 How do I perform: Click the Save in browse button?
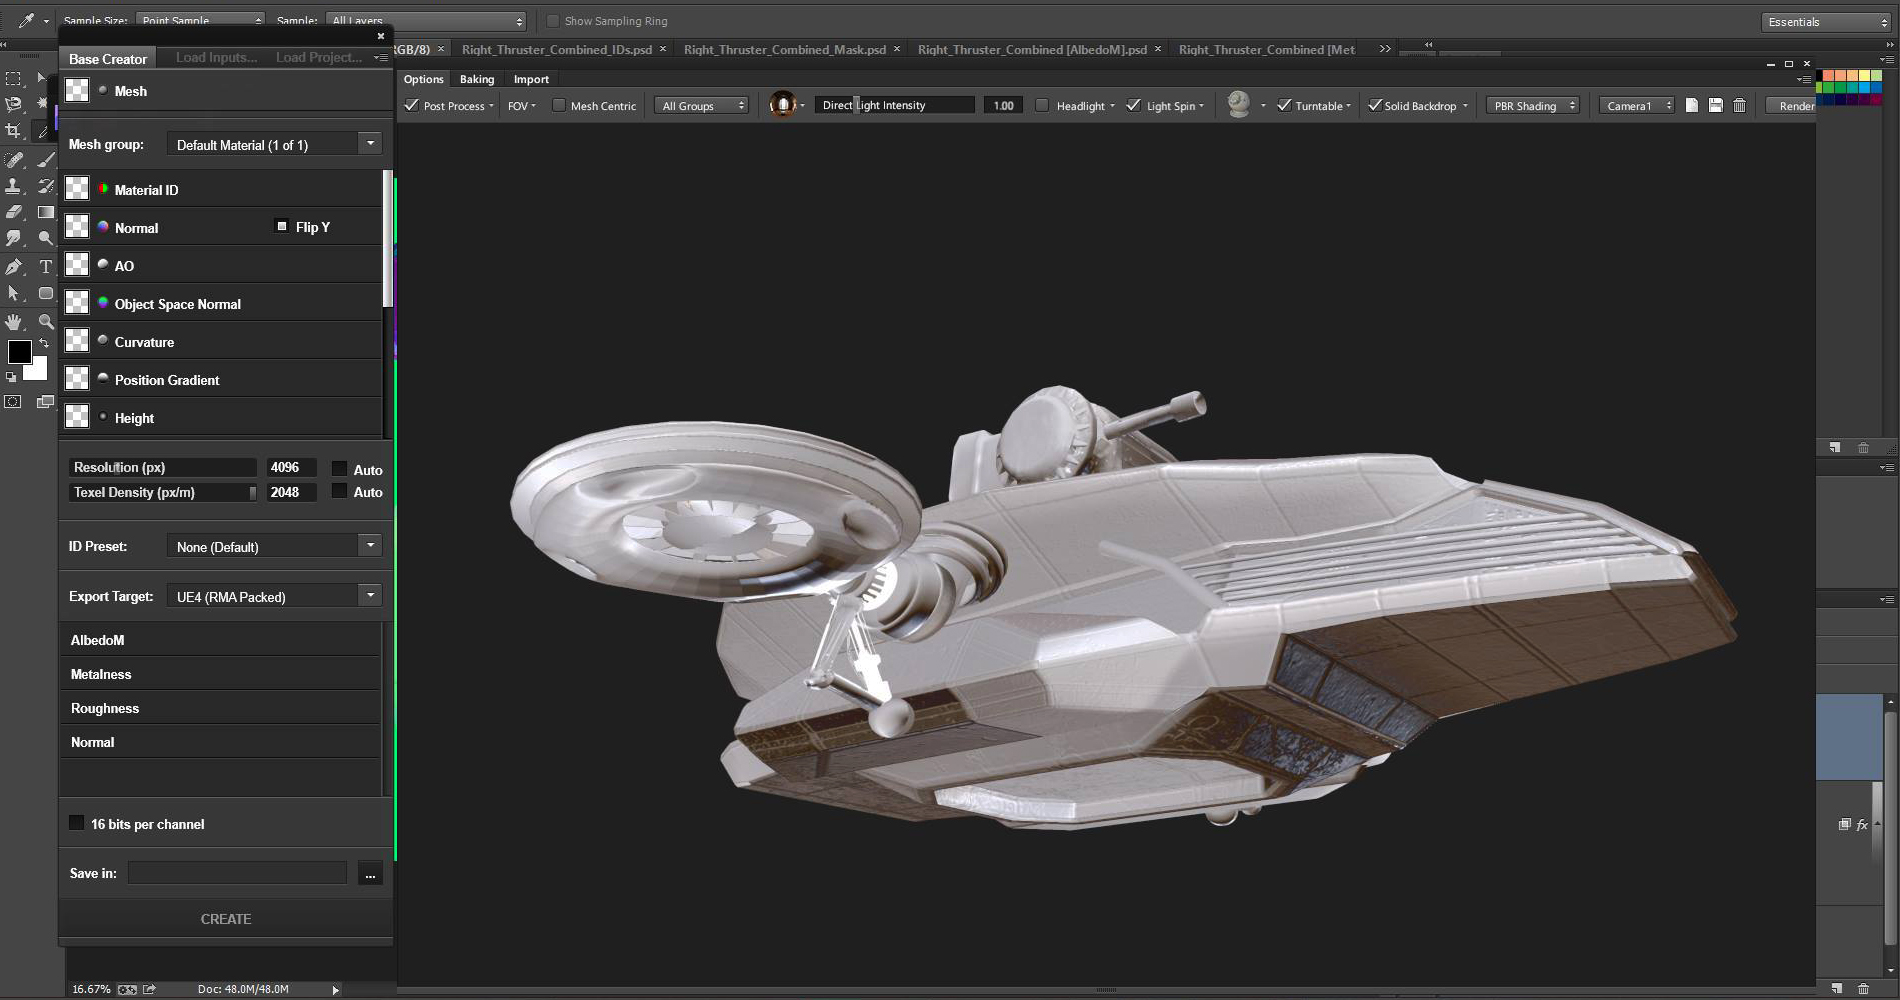pyautogui.click(x=370, y=873)
